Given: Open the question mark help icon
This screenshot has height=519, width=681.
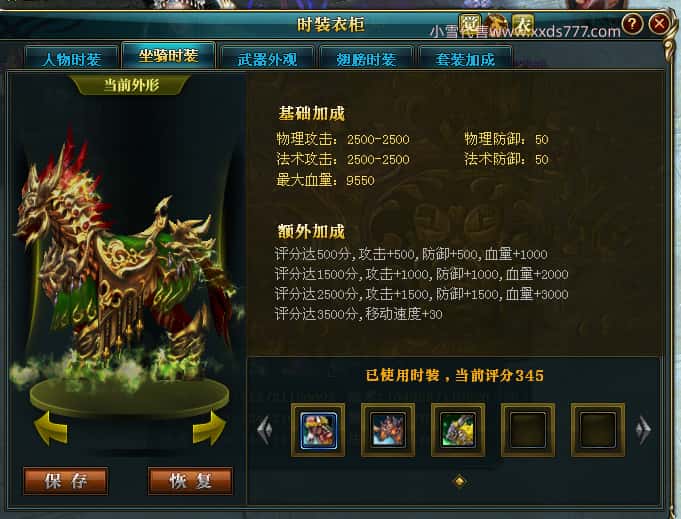Looking at the screenshot, I should click(x=632, y=23).
